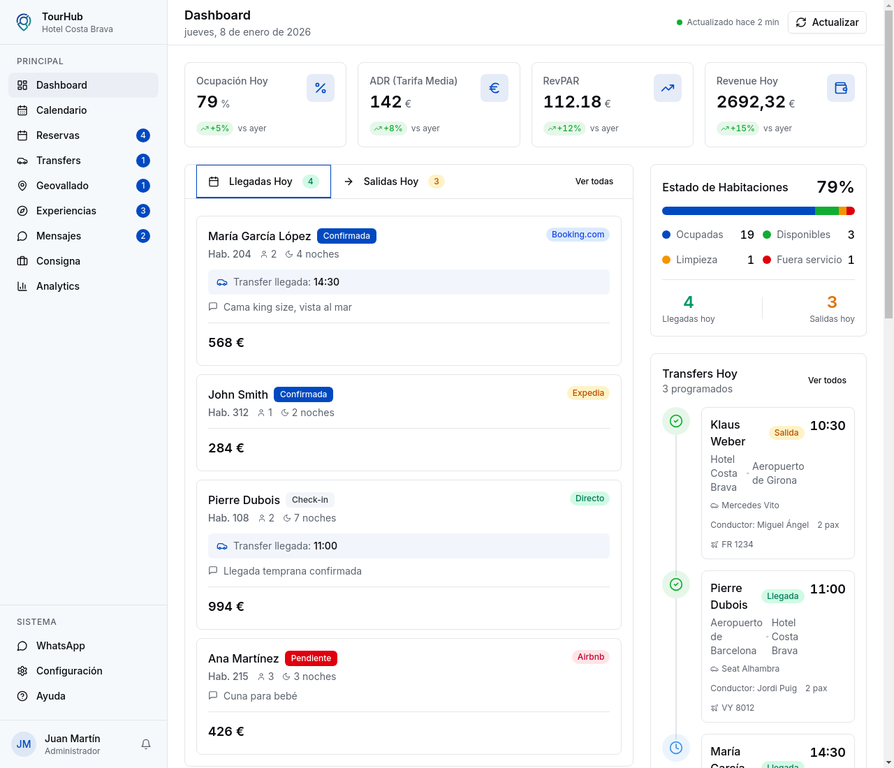The height and width of the screenshot is (768, 894).
Task: Click the trend icon on the RevPAR card
Action: (x=667, y=88)
